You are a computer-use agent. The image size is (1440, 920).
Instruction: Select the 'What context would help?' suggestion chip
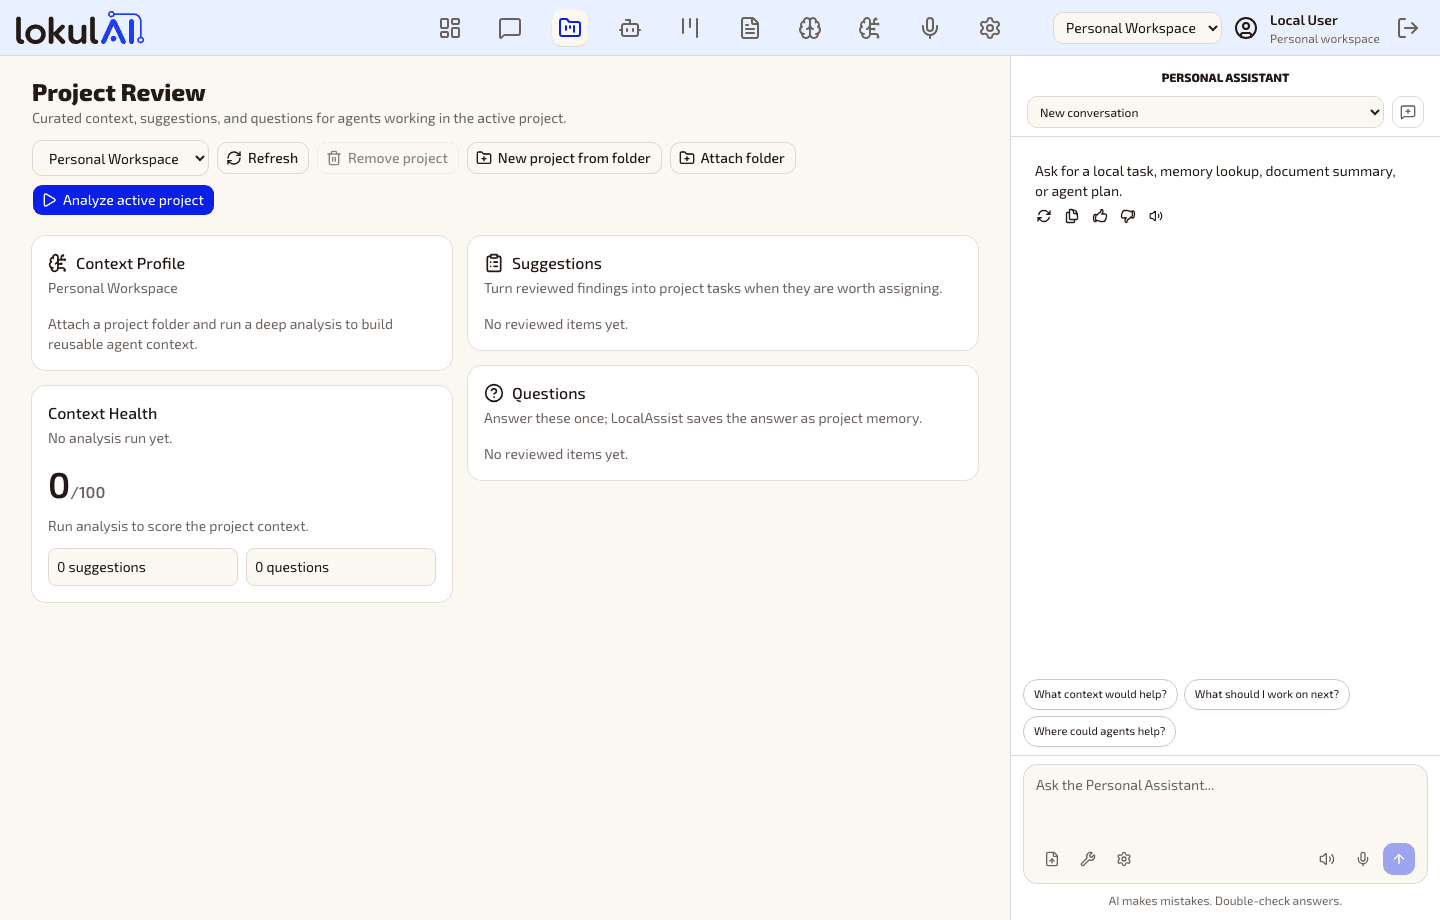click(1100, 694)
